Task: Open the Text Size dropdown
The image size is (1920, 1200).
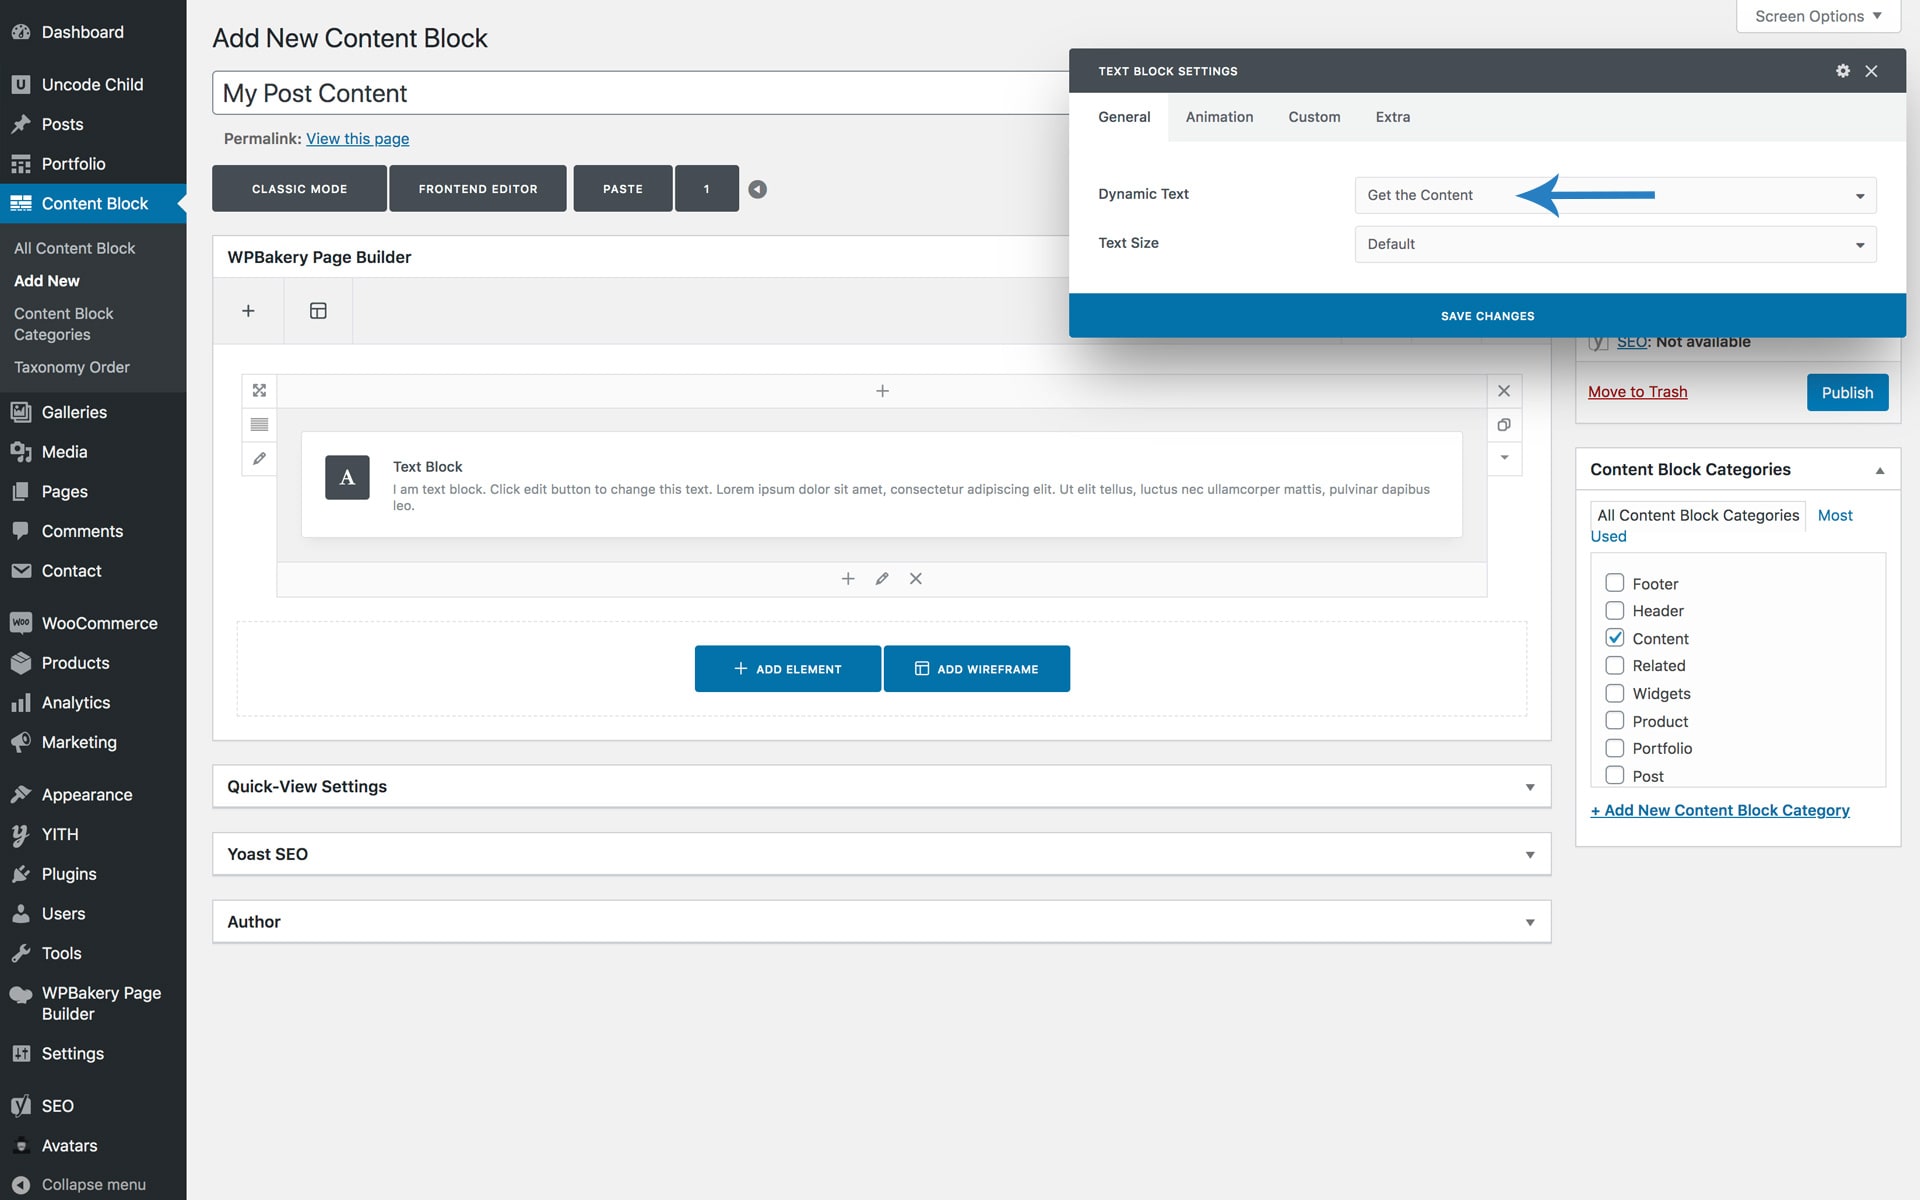Action: pos(1614,244)
